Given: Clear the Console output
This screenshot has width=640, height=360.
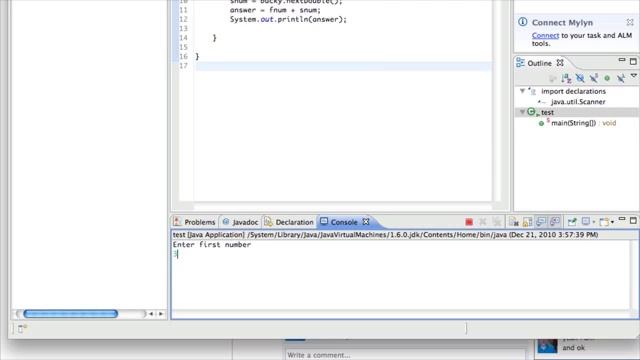Looking at the screenshot, I should click(x=513, y=222).
